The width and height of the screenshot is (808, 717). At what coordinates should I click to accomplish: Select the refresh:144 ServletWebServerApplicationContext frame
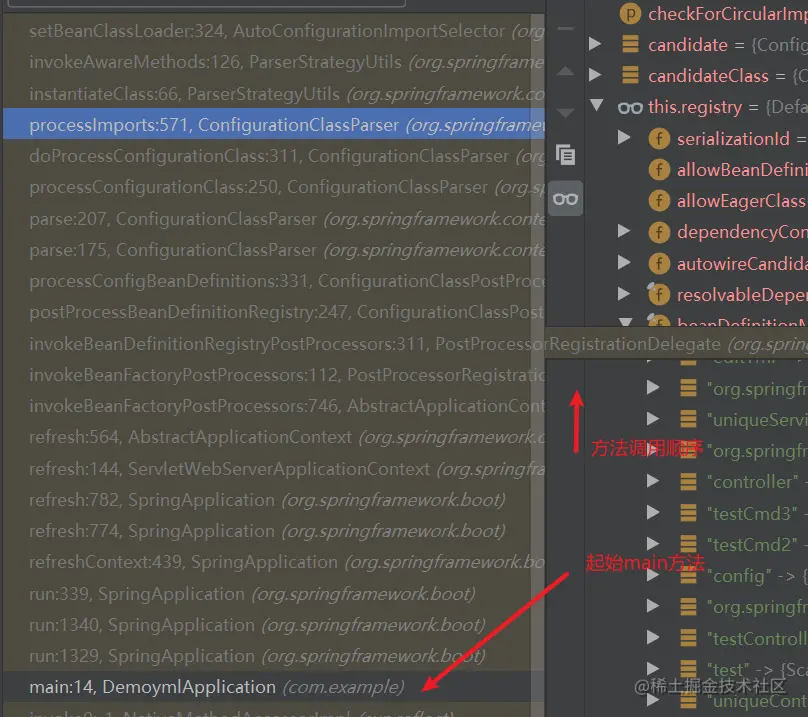pyautogui.click(x=274, y=469)
